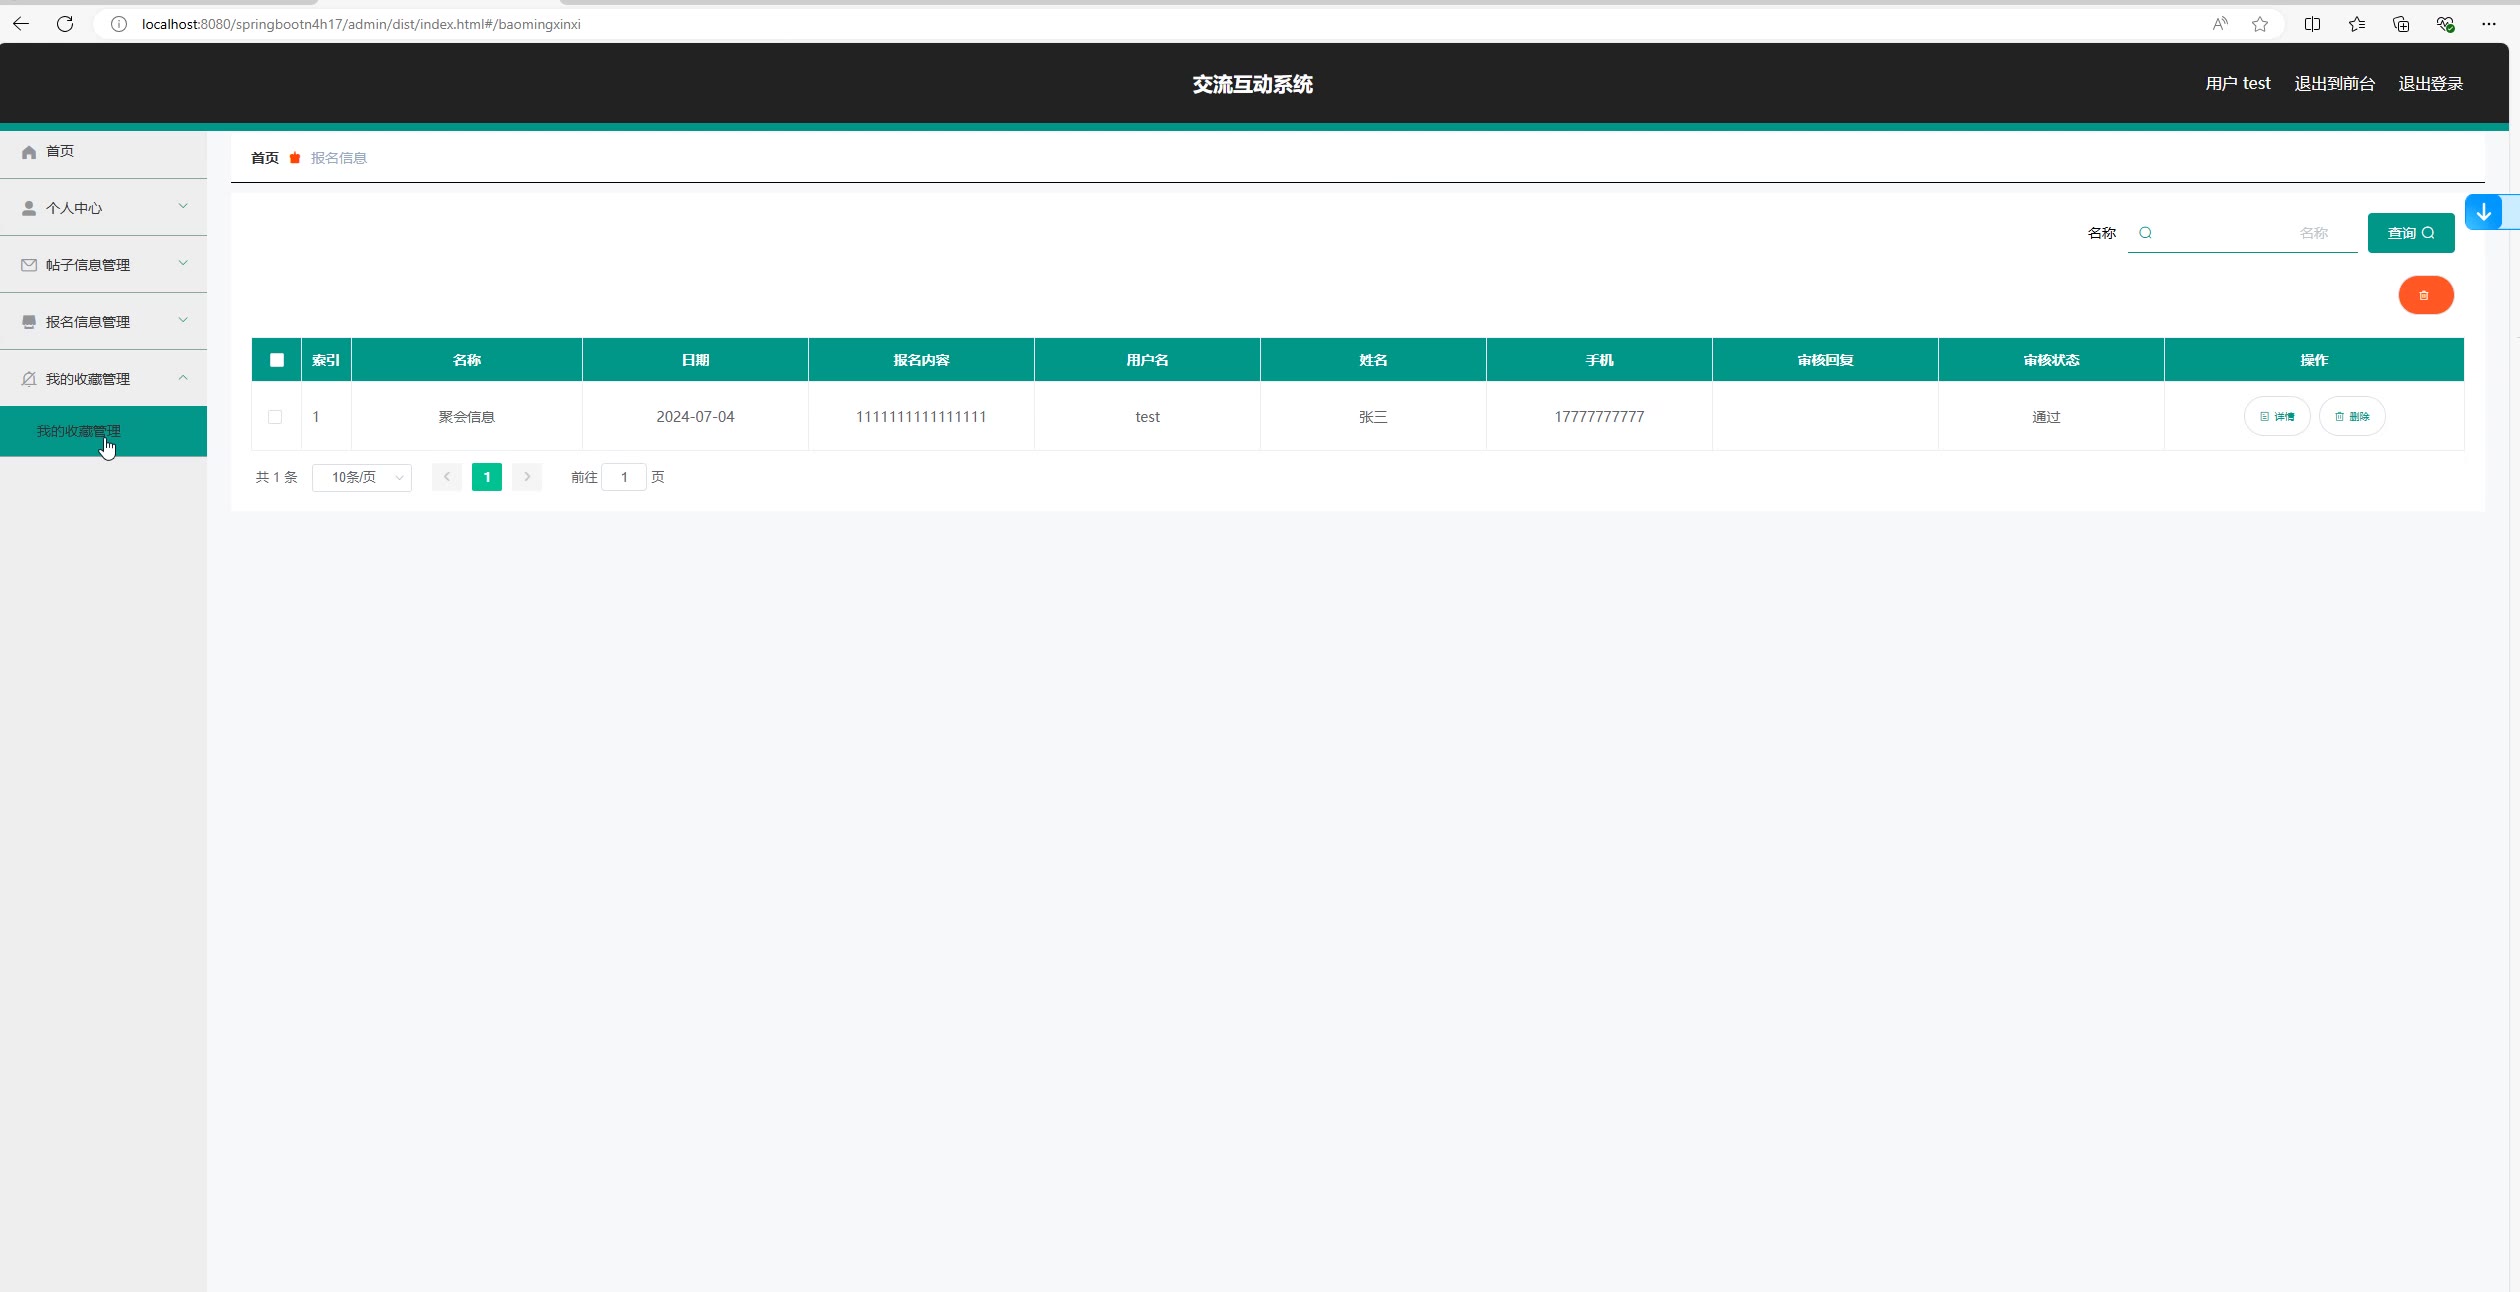Image resolution: width=2520 pixels, height=1292 pixels.
Task: Refresh the browser page
Action: click(x=65, y=24)
